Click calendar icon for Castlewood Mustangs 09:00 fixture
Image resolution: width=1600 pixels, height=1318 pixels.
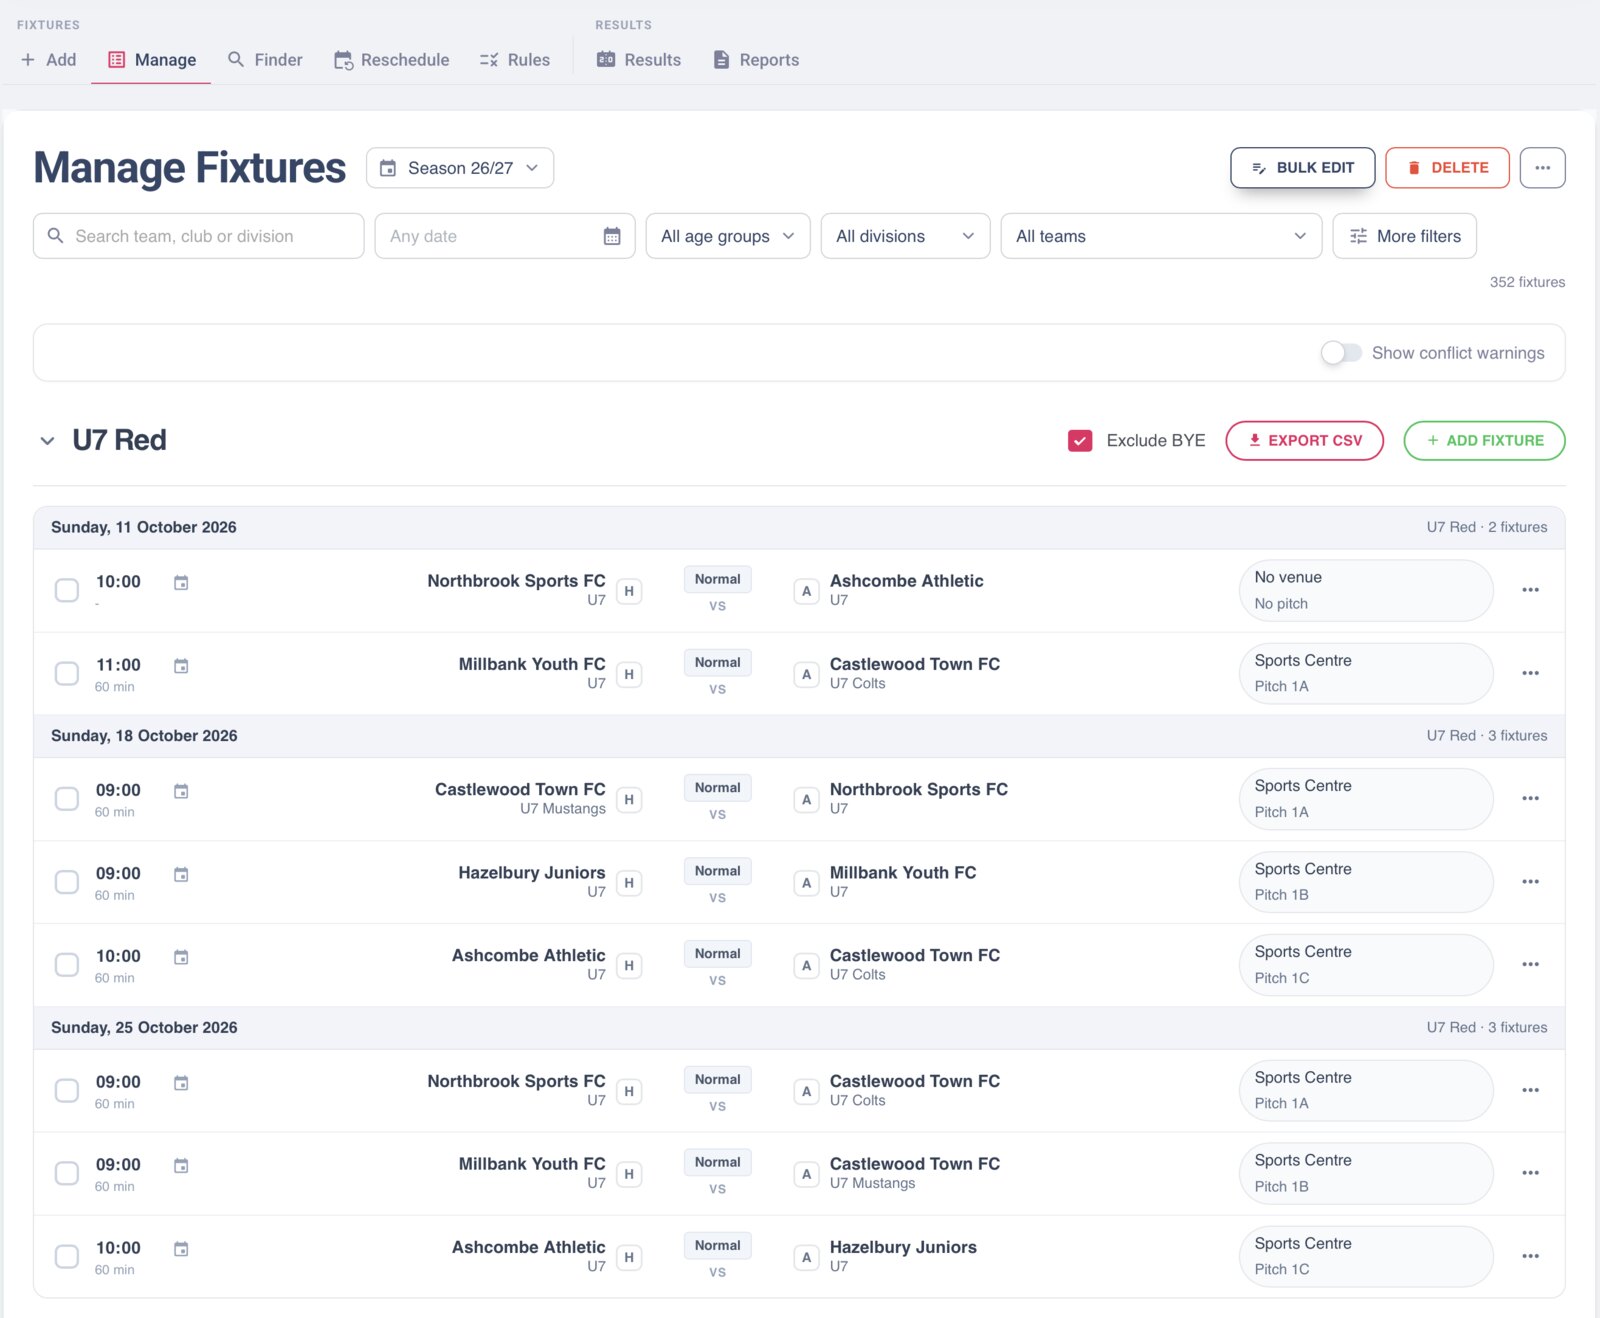coord(181,791)
